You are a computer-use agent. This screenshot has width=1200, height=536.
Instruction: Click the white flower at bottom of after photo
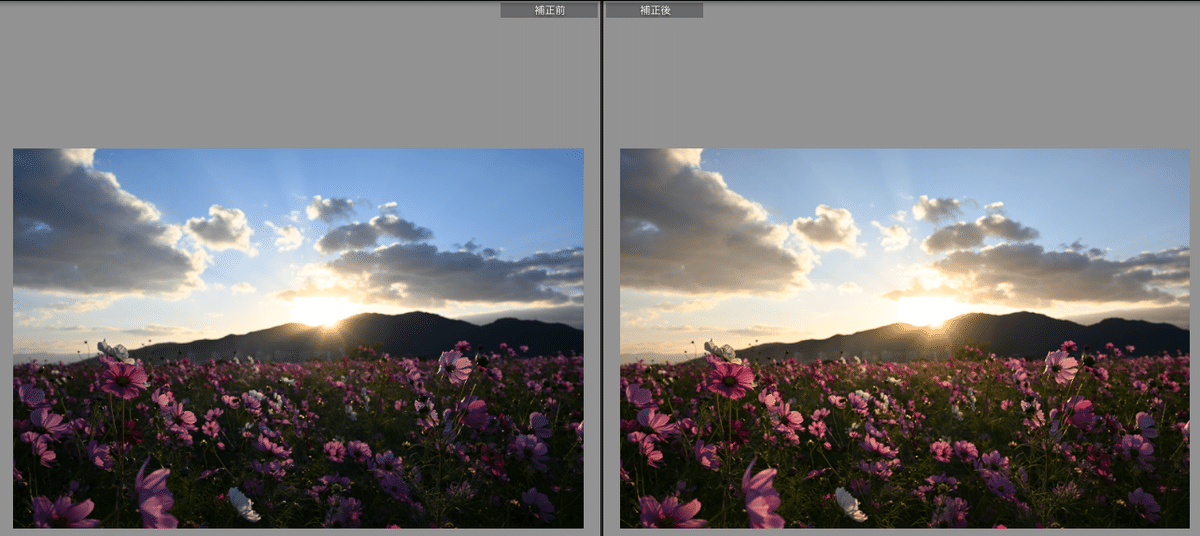tap(850, 504)
